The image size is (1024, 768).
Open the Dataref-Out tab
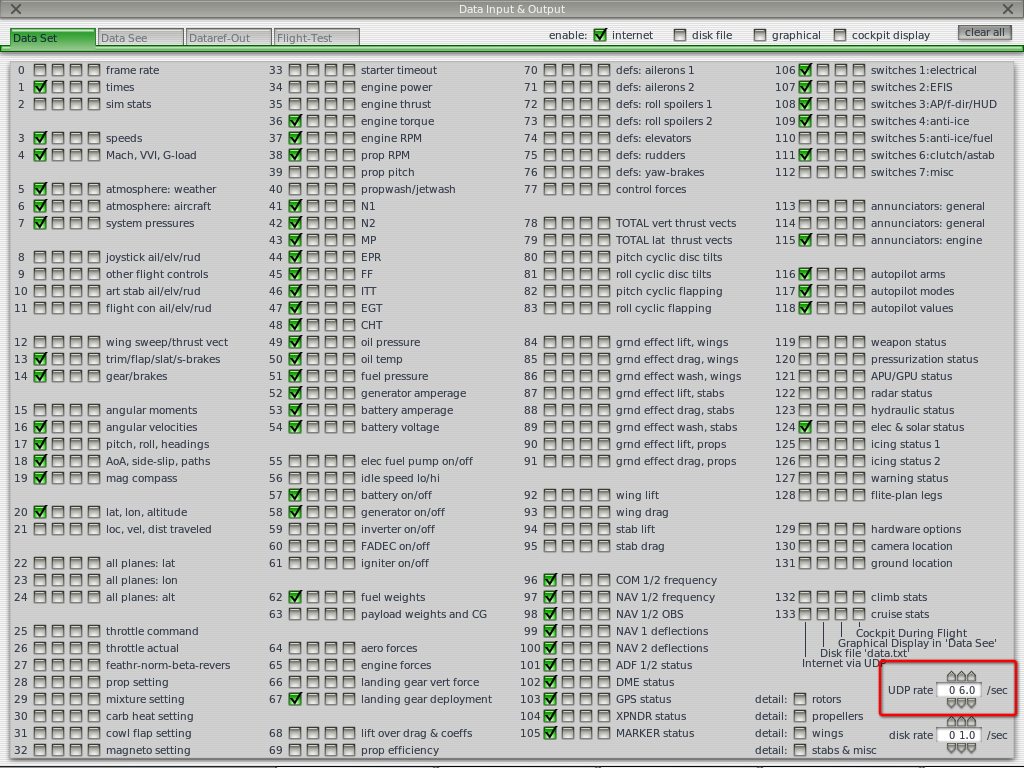(x=229, y=38)
